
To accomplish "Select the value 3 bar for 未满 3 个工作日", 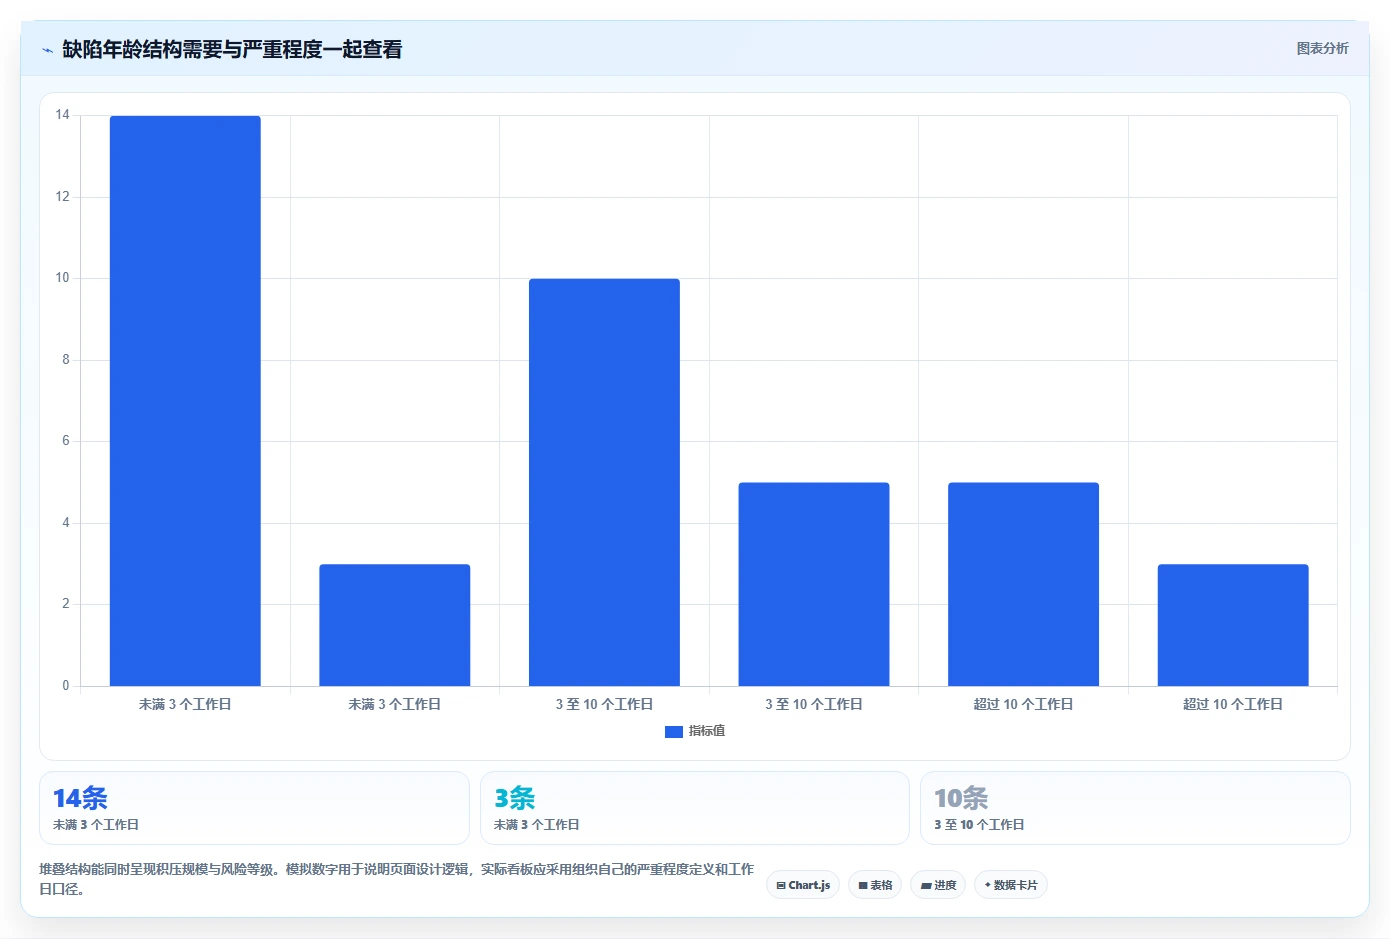I will 395,625.
